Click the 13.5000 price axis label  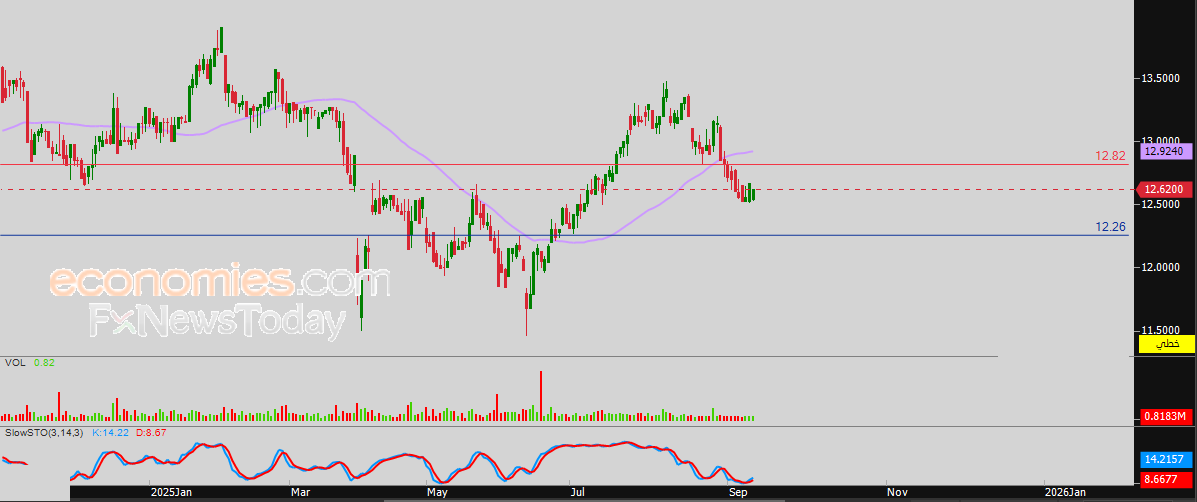1160,78
